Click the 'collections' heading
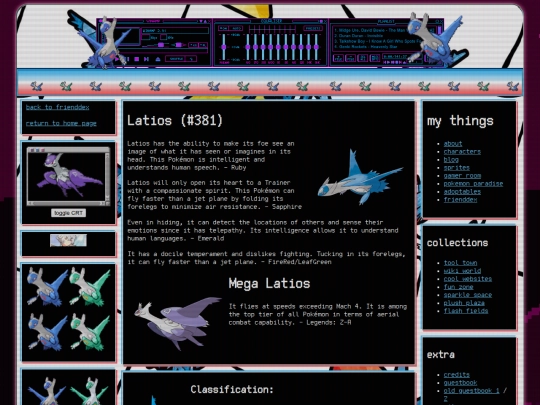The height and width of the screenshot is (405, 540). [x=457, y=243]
